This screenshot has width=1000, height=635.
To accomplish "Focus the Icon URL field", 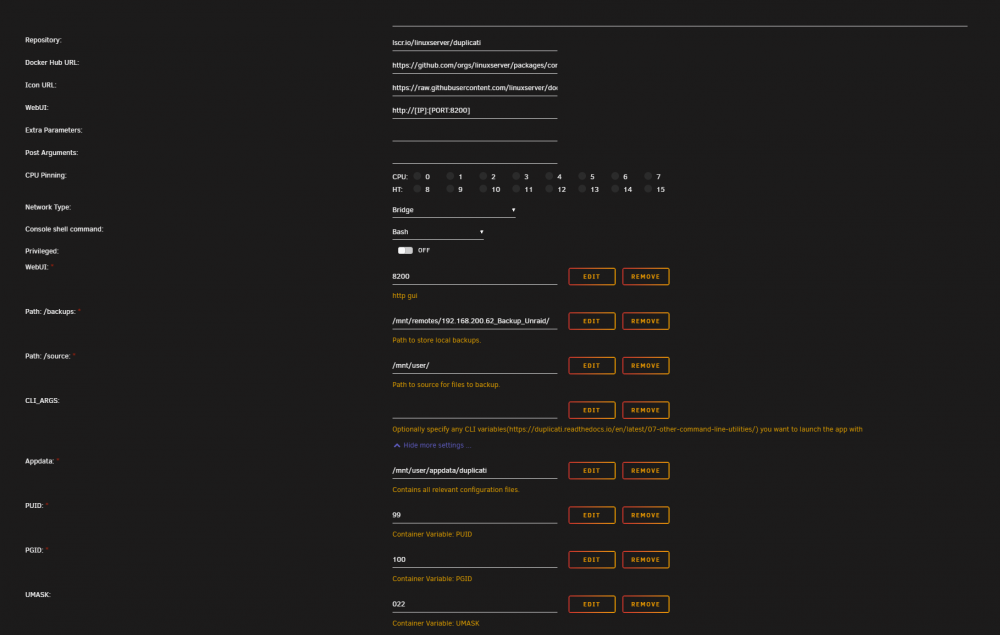I will point(474,88).
